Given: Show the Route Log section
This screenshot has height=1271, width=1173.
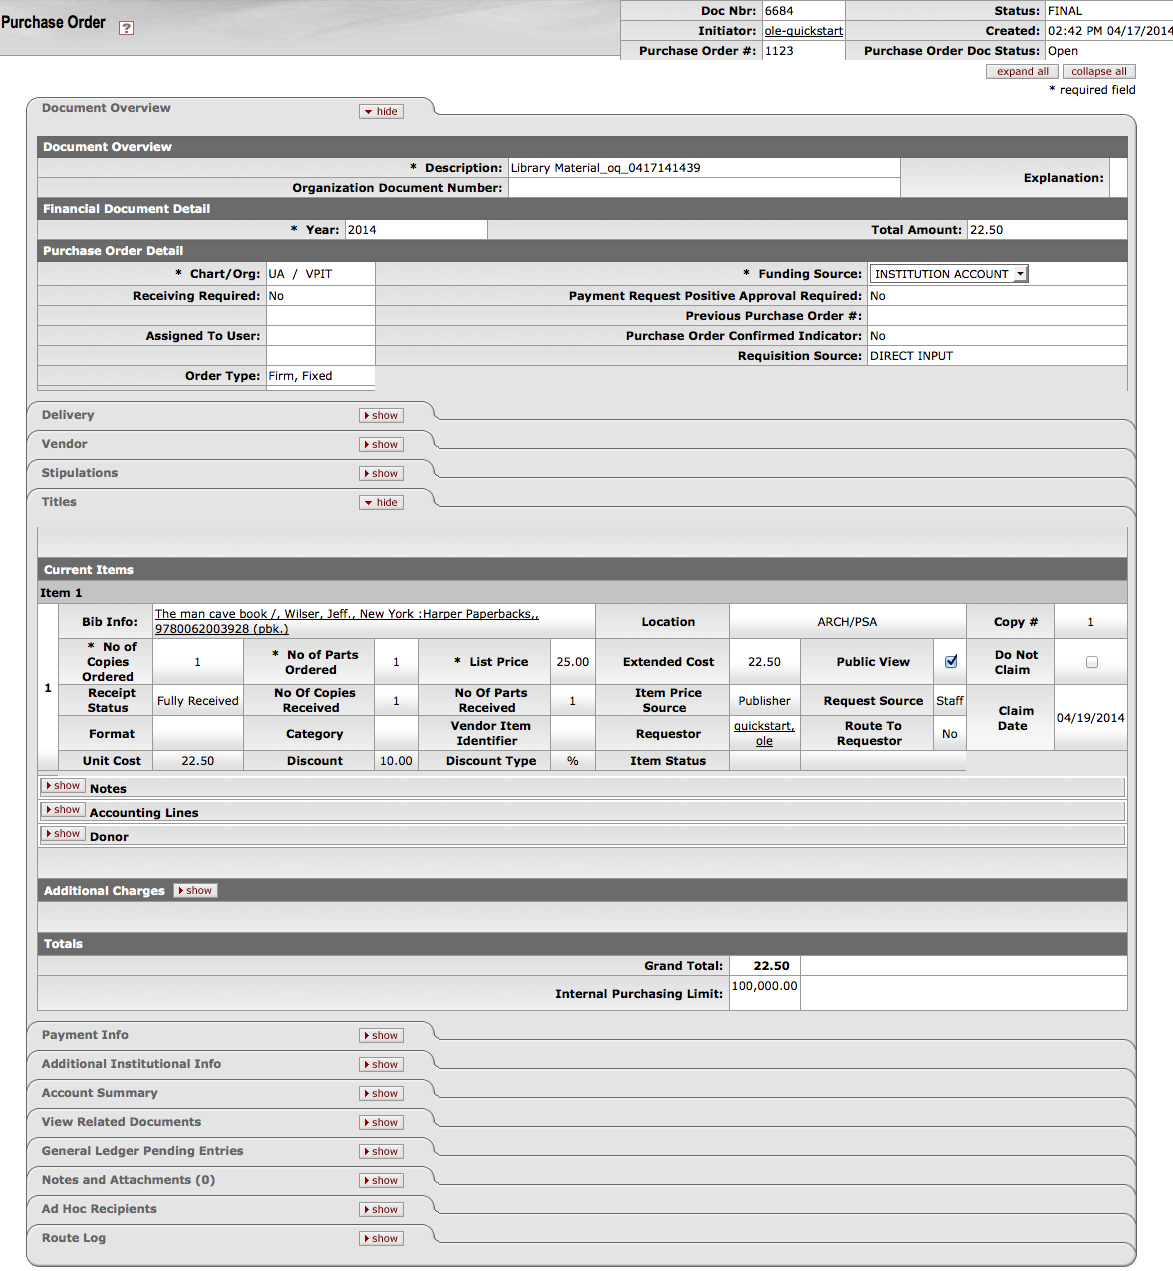Looking at the screenshot, I should (x=381, y=1238).
